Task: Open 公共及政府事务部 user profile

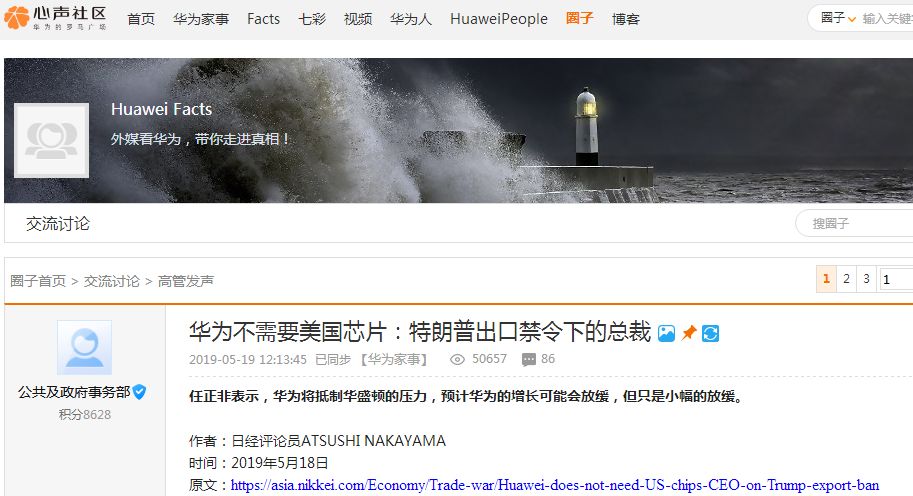Action: pos(74,392)
